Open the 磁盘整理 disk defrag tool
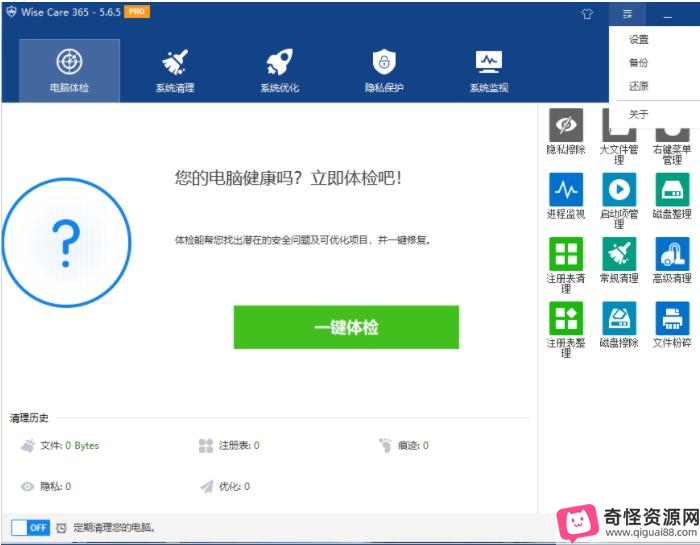700x545 pixels. (x=672, y=189)
